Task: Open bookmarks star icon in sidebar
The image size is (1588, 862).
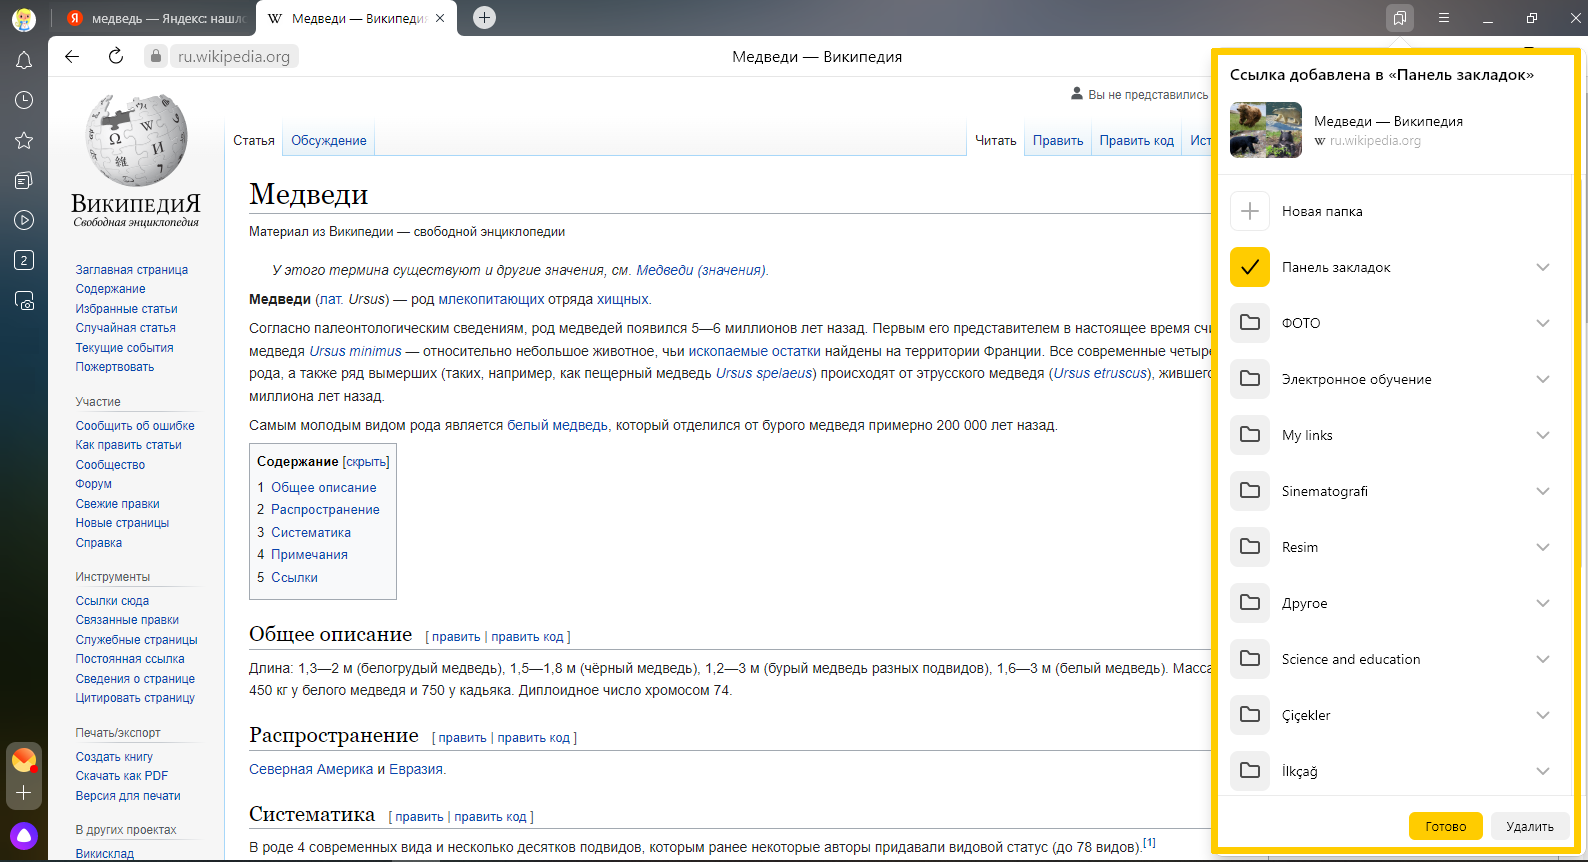Action: [x=24, y=140]
